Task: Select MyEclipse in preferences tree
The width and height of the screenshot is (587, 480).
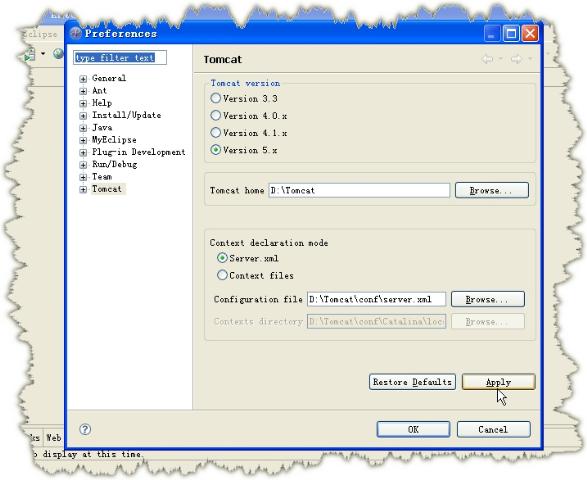Action: click(x=114, y=140)
